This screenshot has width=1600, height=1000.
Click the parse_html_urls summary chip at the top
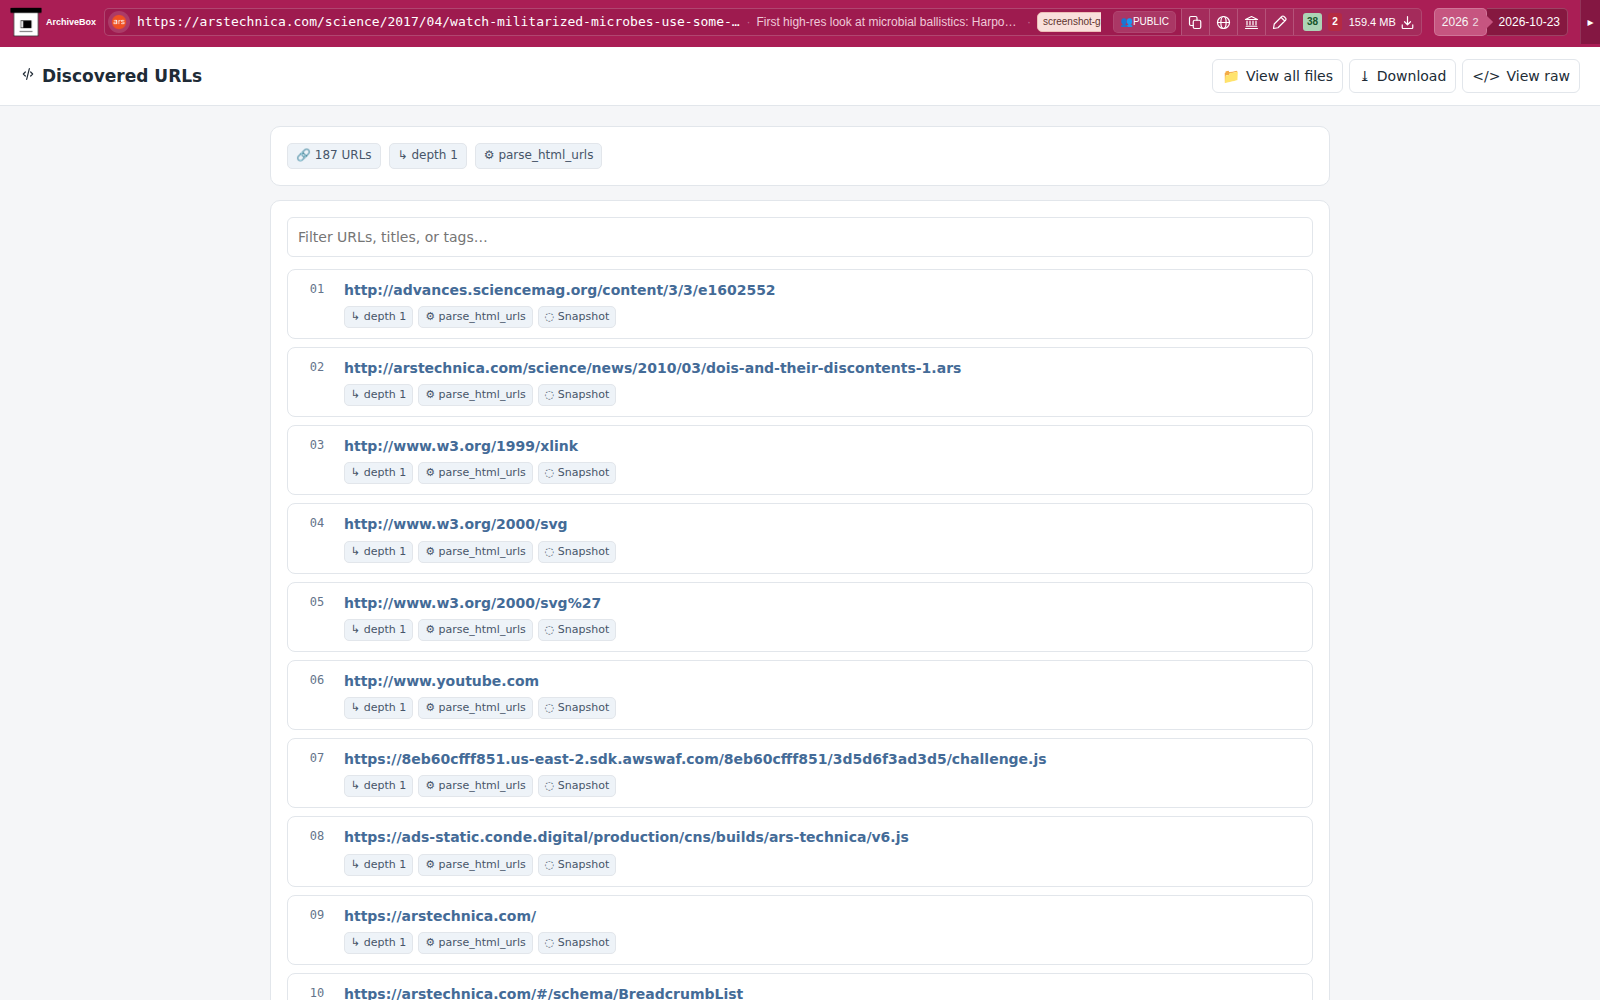pos(538,155)
